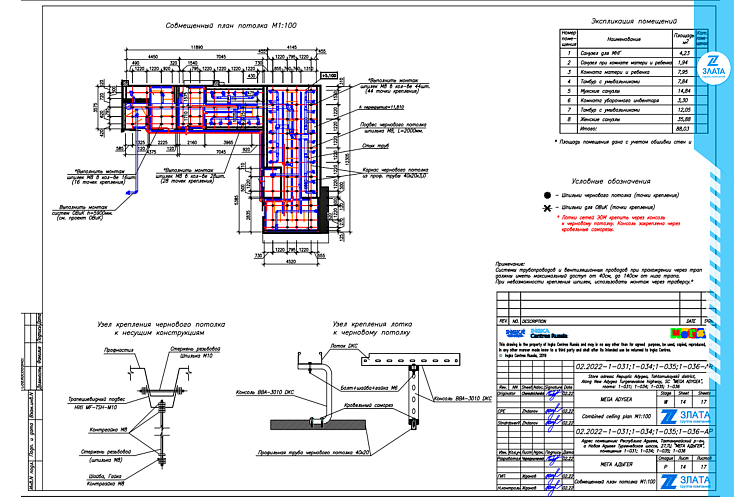The width and height of the screenshot is (746, 497).
Task: Select the Примечание note heading
Action: [516, 261]
